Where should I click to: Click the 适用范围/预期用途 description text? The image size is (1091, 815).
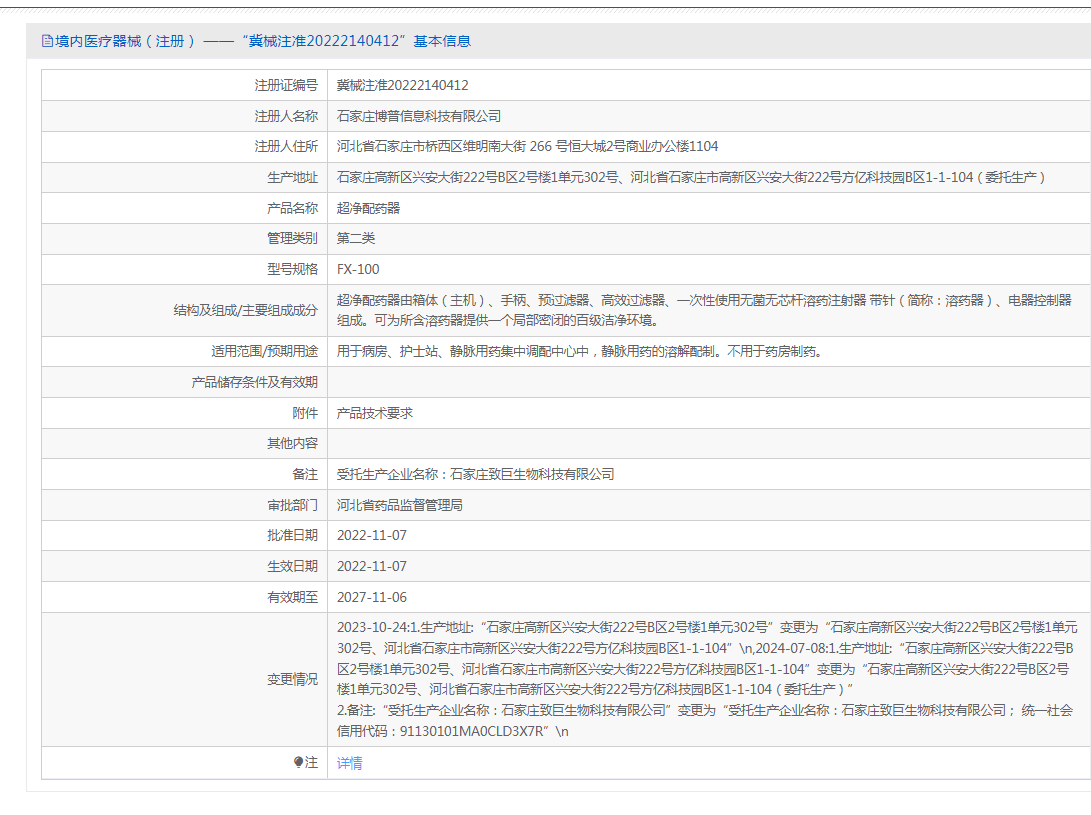pyautogui.click(x=579, y=352)
